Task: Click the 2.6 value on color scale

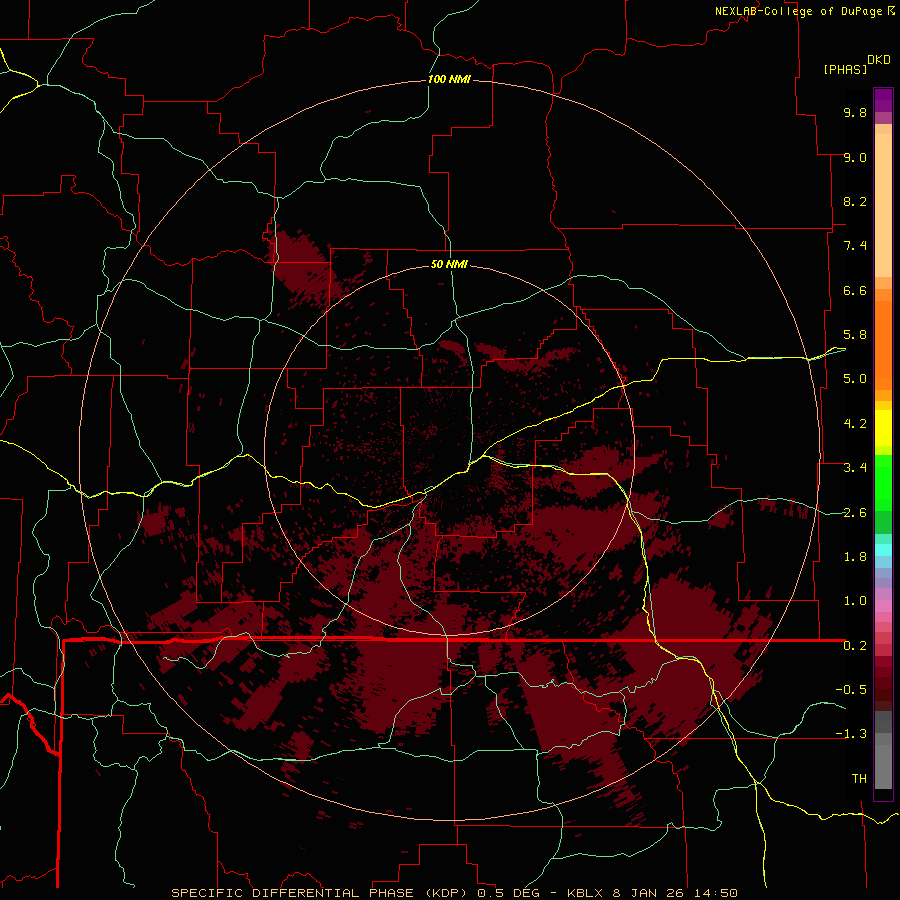Action: click(855, 513)
